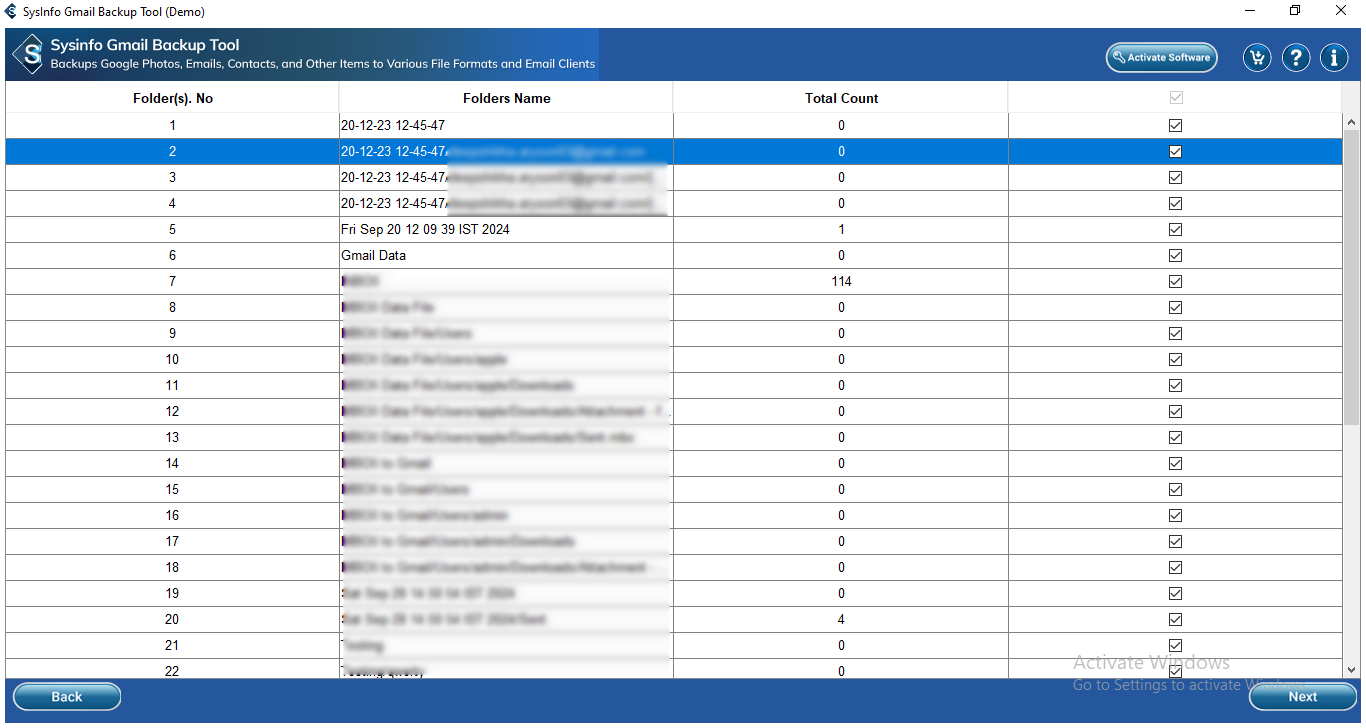Toggle the checkbox for folder number 4

[x=1175, y=203]
